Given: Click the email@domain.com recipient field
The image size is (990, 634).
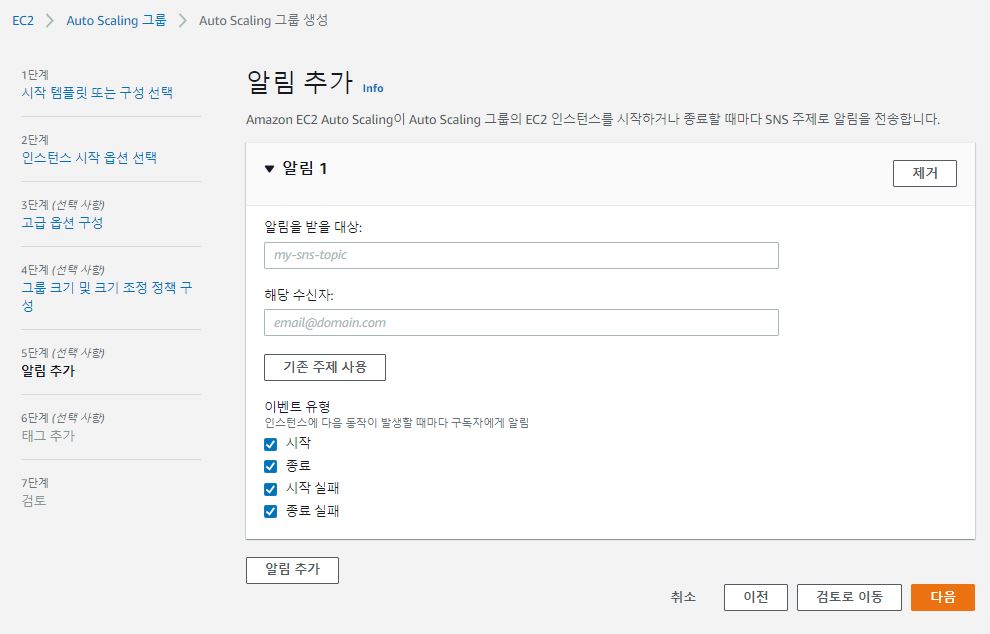Looking at the screenshot, I should (x=521, y=323).
